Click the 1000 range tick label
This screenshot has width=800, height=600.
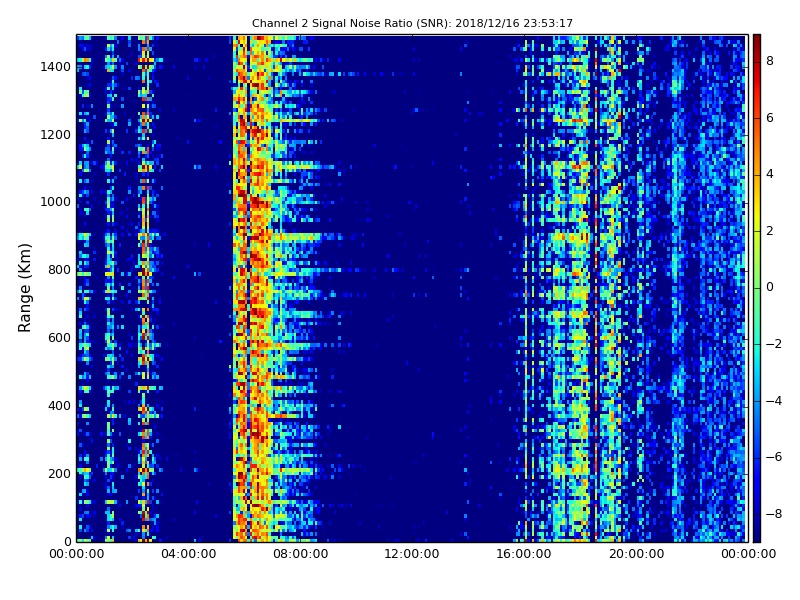[x=56, y=202]
